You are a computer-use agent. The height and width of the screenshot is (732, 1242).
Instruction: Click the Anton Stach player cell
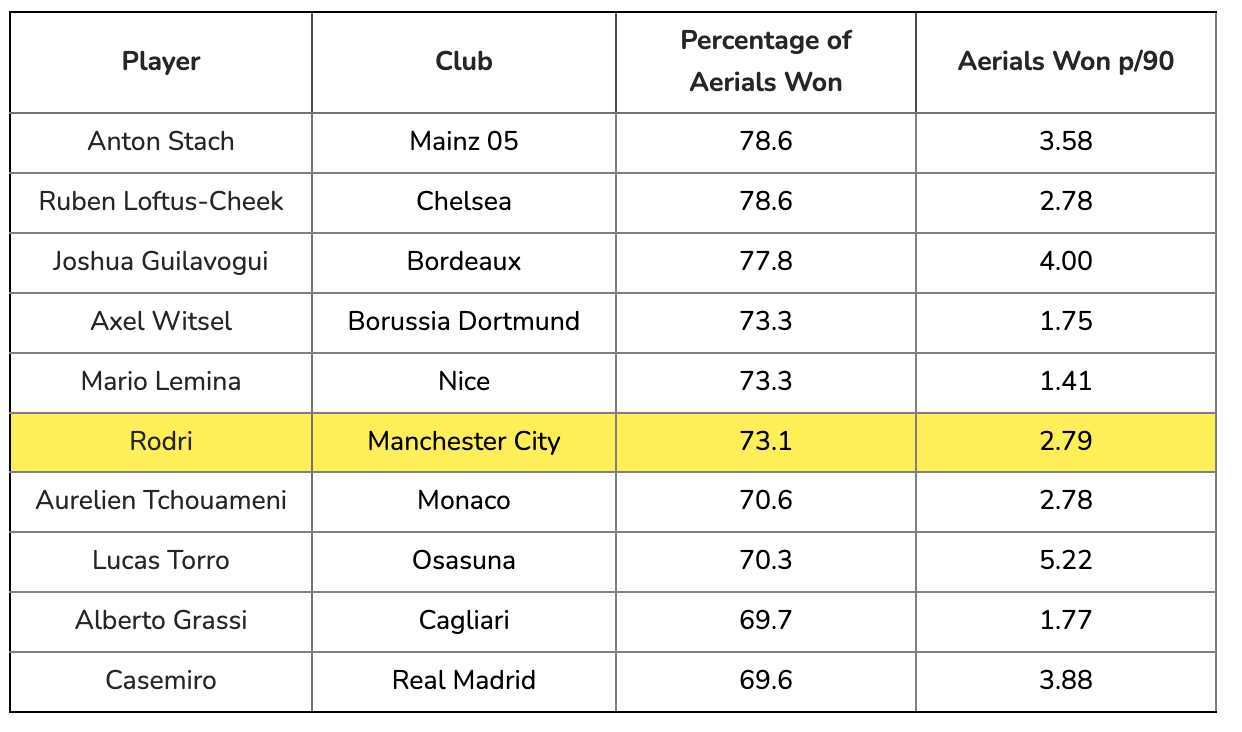[161, 142]
